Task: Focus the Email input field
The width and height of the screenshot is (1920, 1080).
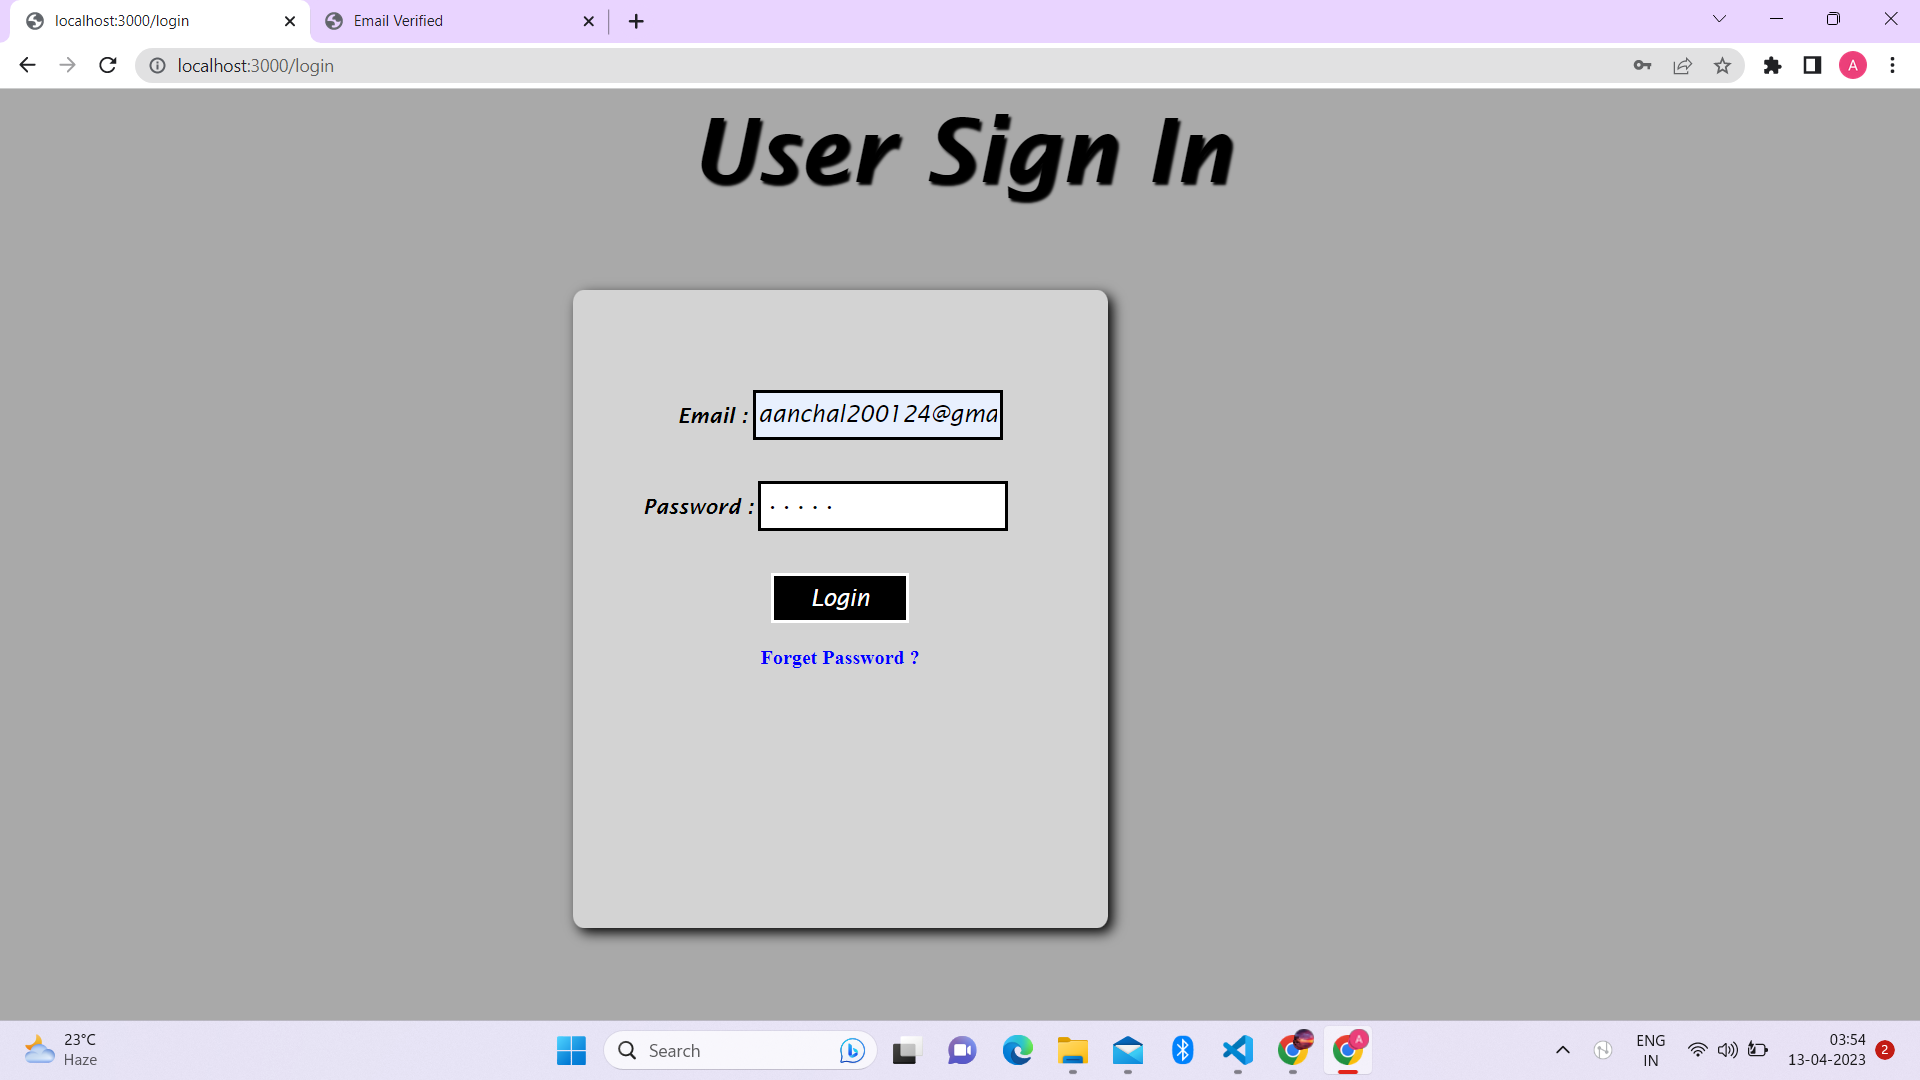Action: [877, 415]
